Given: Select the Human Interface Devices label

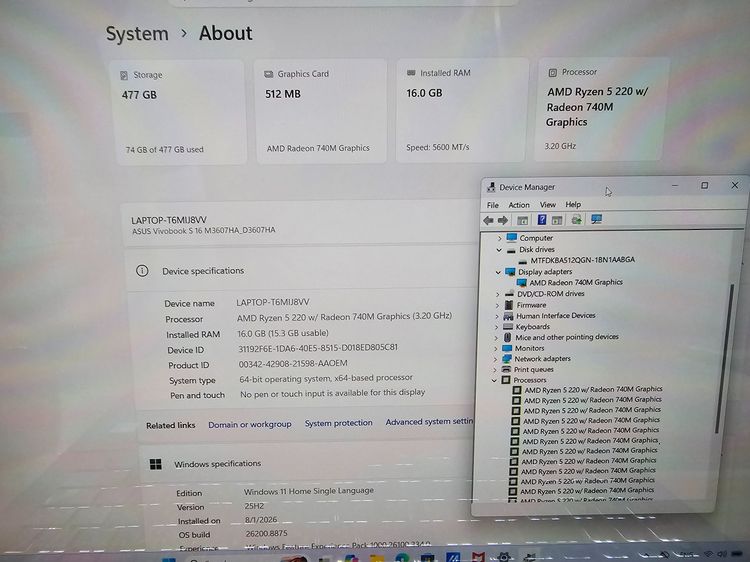Looking at the screenshot, I should (x=556, y=316).
